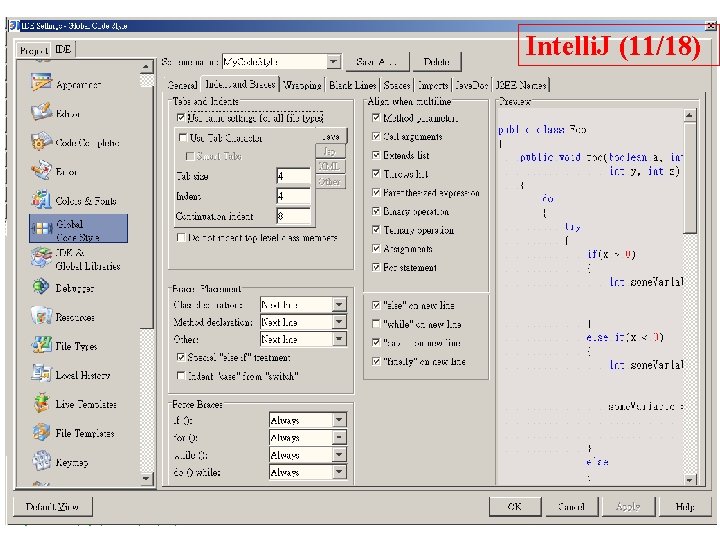Switch to the Project settings tab

(34, 50)
